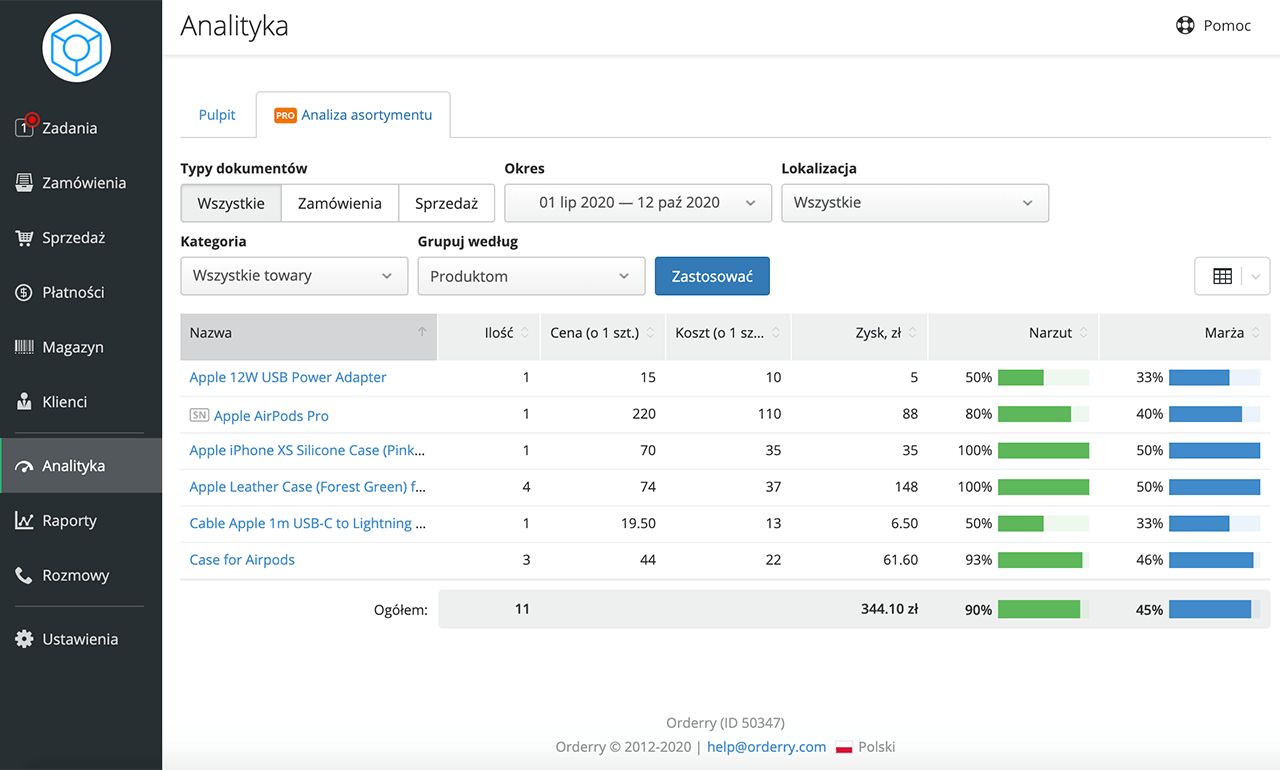
Task: Open the Okres date range dropdown
Action: tap(638, 203)
